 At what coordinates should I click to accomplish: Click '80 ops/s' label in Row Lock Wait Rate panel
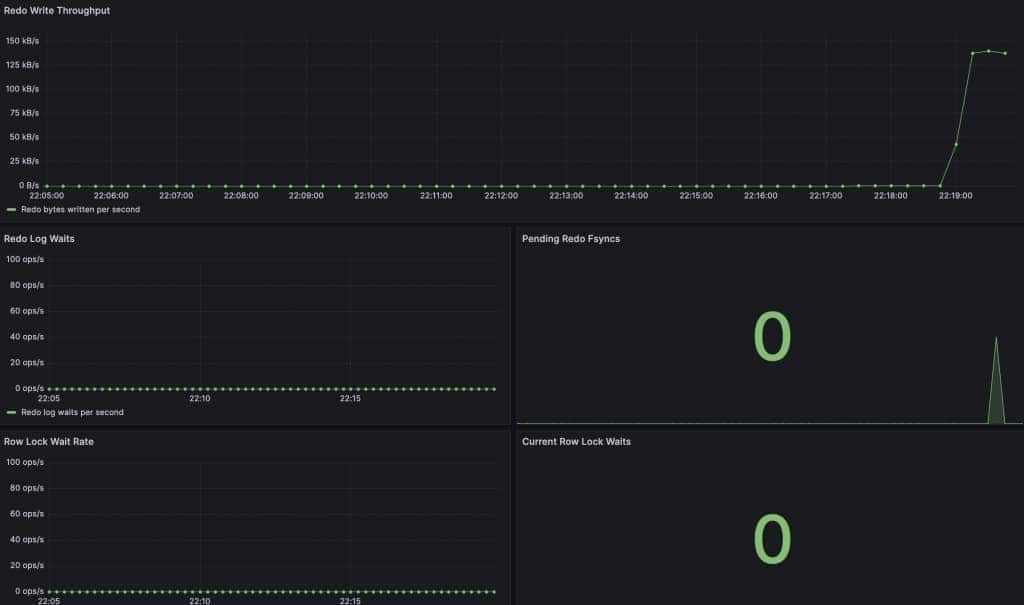(27, 488)
